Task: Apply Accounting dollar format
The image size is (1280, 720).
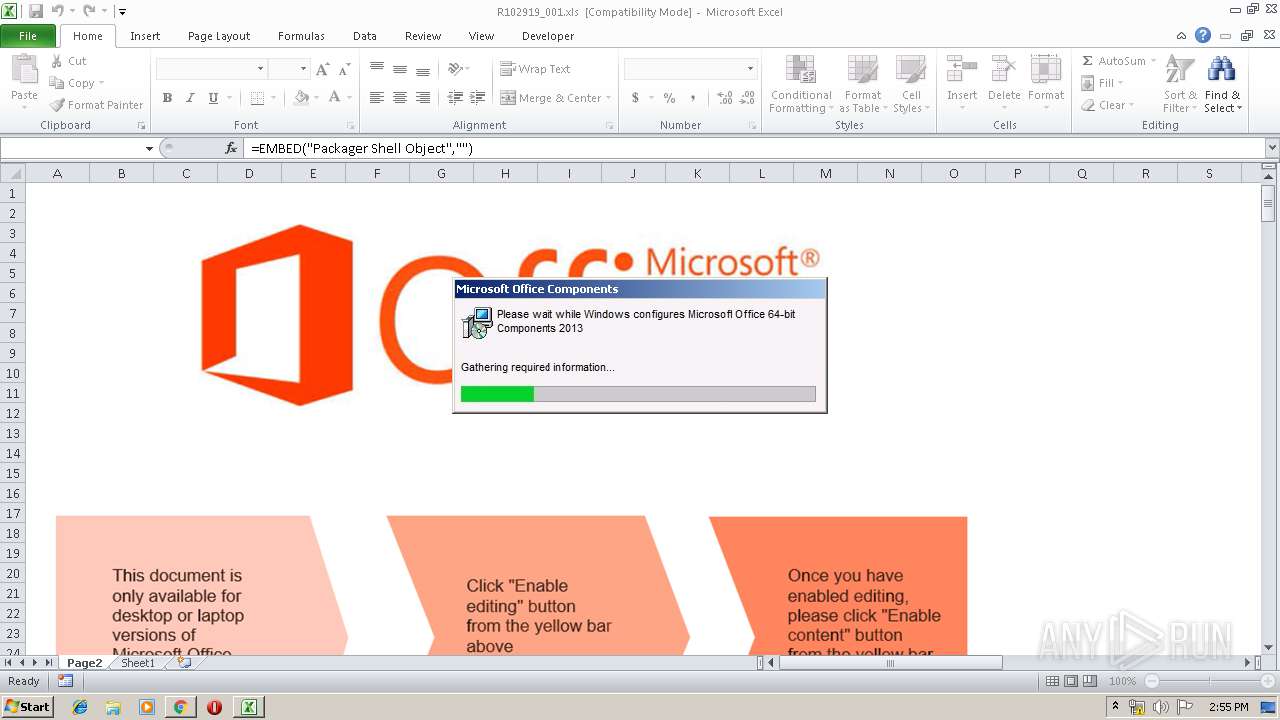Action: click(x=635, y=98)
